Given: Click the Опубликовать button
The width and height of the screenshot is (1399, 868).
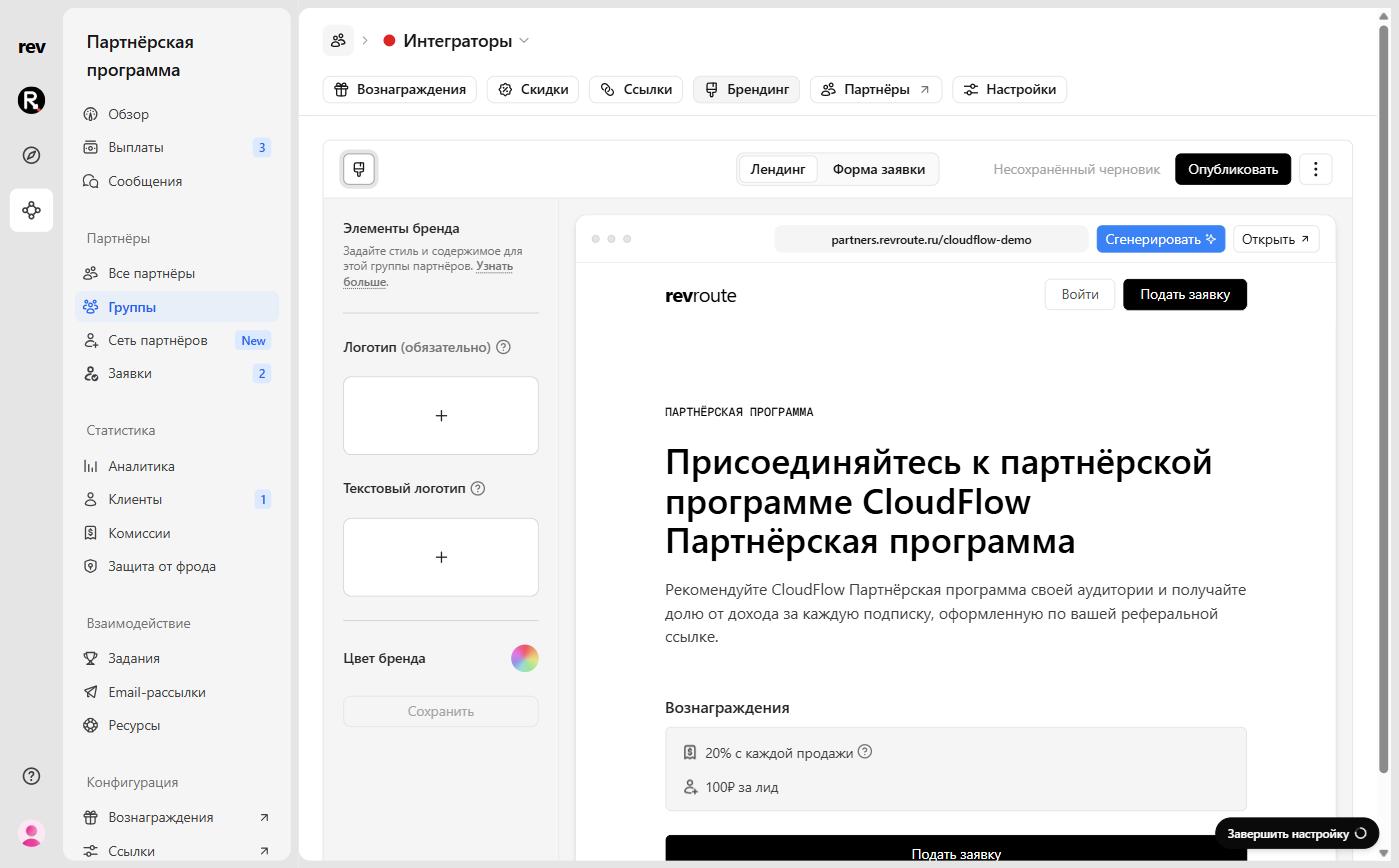Looking at the screenshot, I should (x=1233, y=169).
